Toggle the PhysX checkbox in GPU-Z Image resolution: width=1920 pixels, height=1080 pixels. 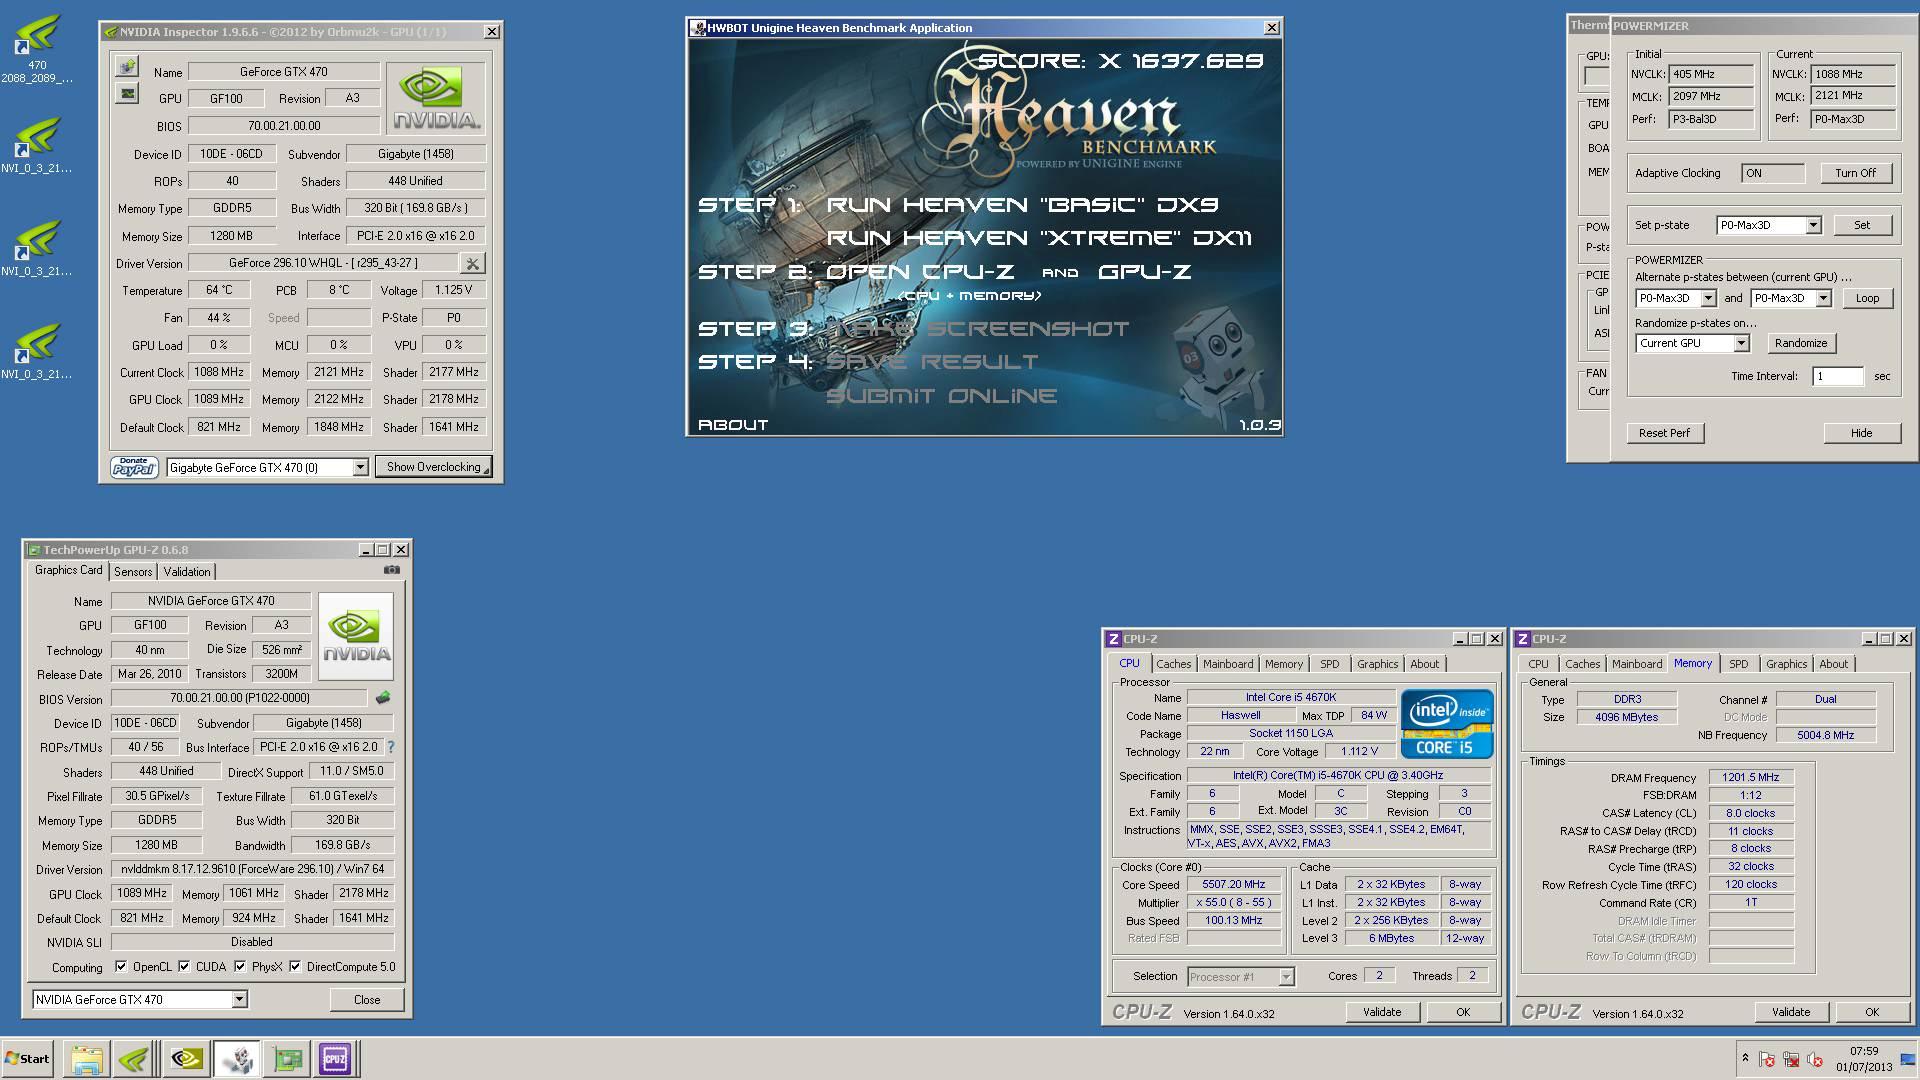point(240,967)
